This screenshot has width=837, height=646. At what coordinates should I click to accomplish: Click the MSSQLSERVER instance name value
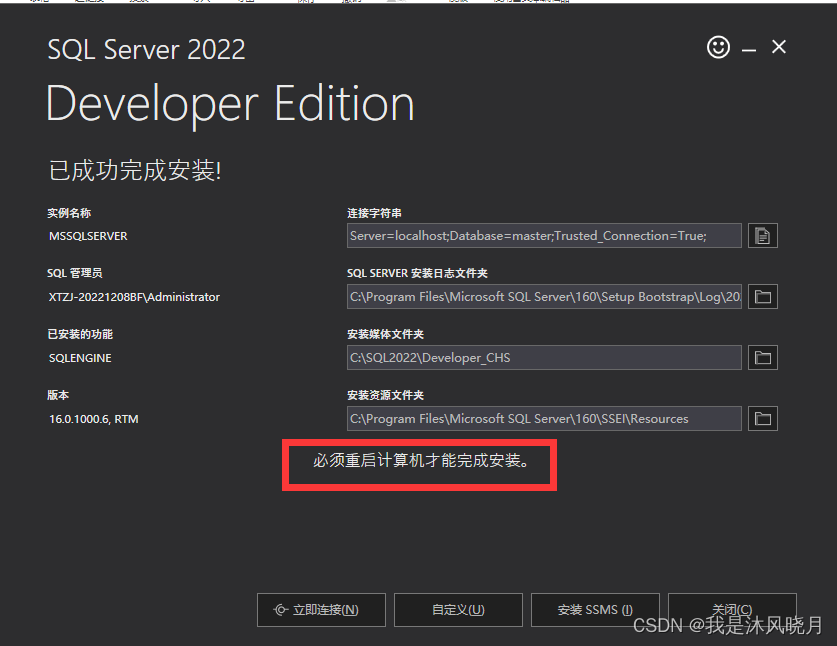(88, 236)
